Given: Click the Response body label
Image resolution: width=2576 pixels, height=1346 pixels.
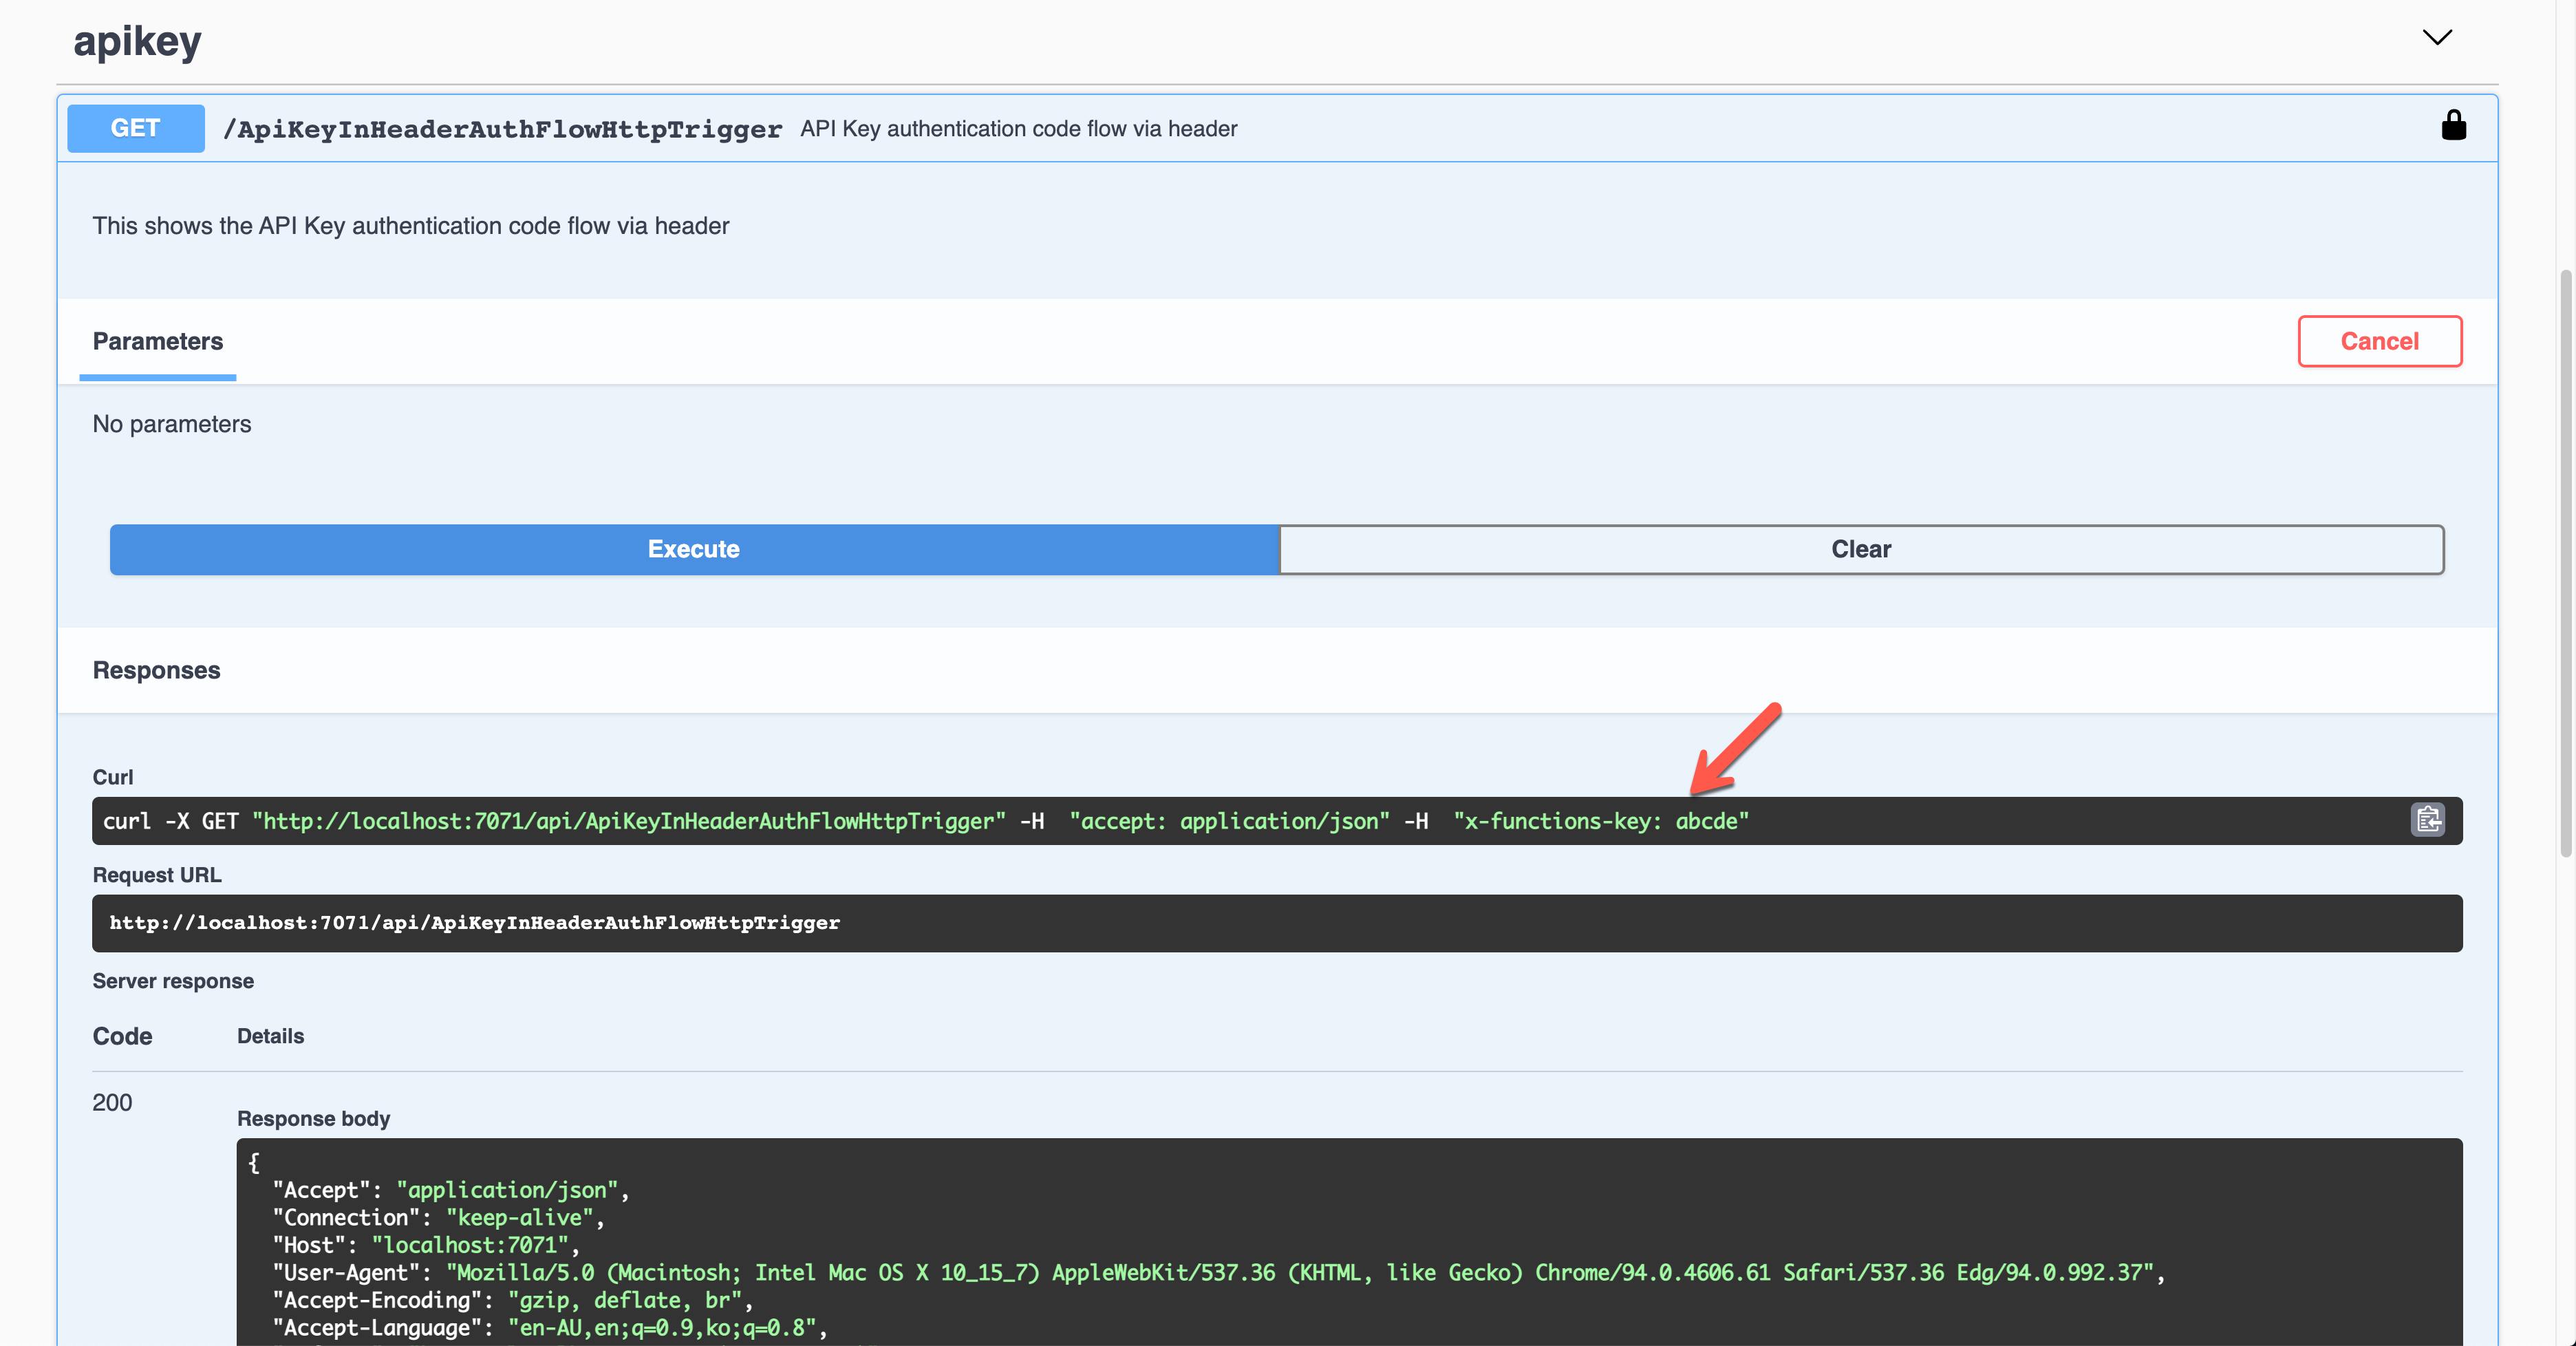Looking at the screenshot, I should (313, 1119).
